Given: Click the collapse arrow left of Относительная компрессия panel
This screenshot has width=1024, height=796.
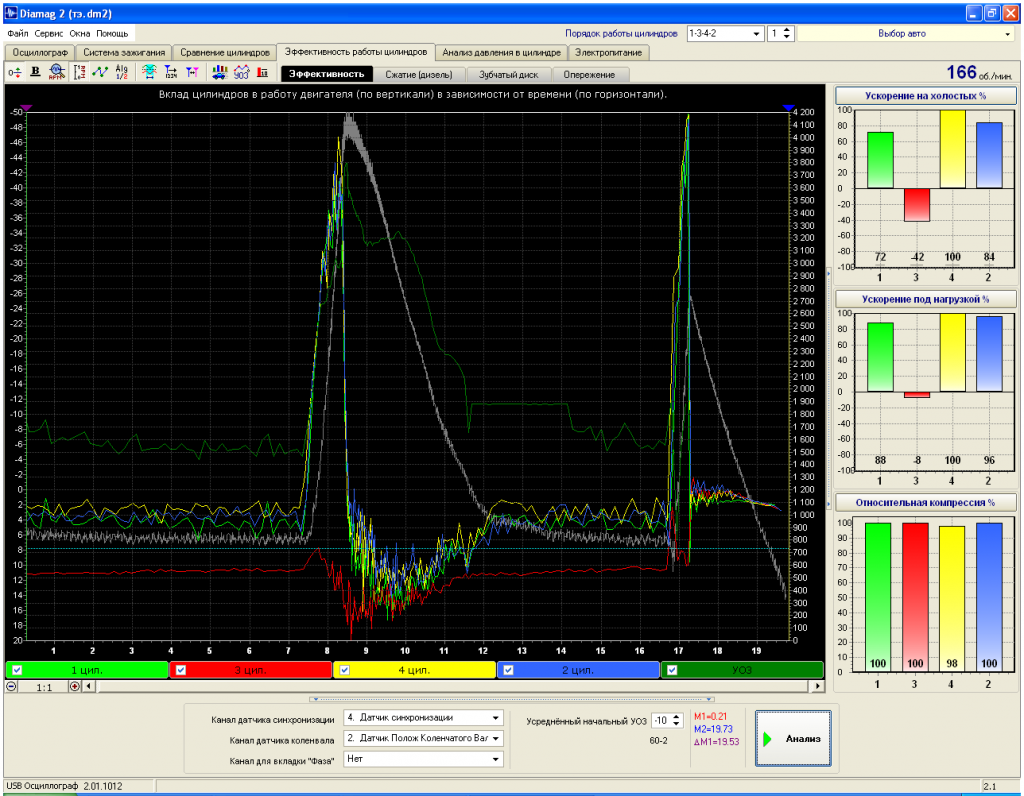Looking at the screenshot, I should (829, 503).
